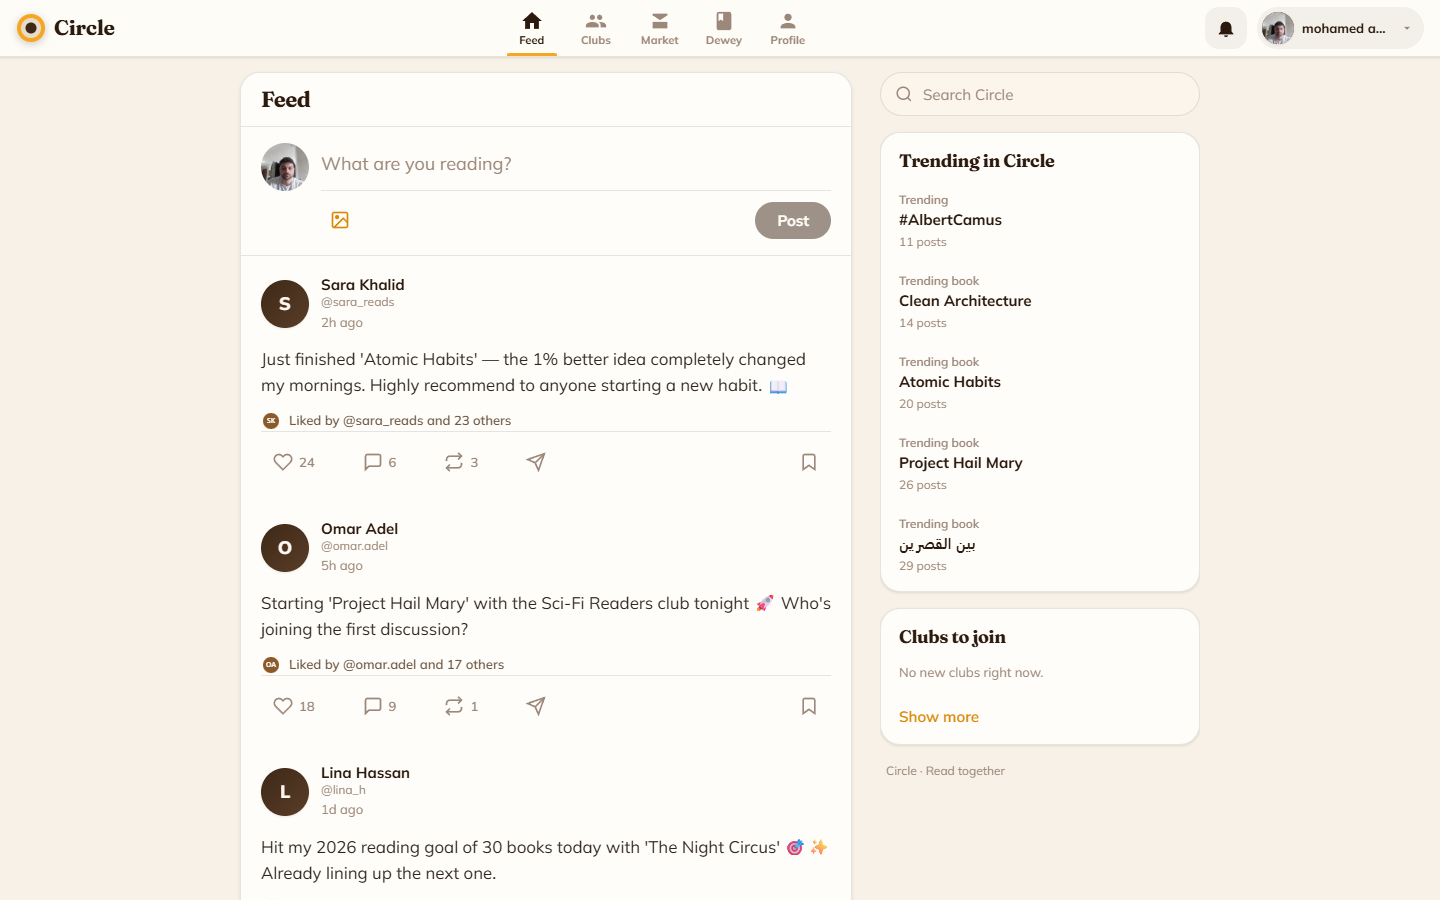Open trending book Project Hail Mary
The height and width of the screenshot is (900, 1440).
point(961,463)
